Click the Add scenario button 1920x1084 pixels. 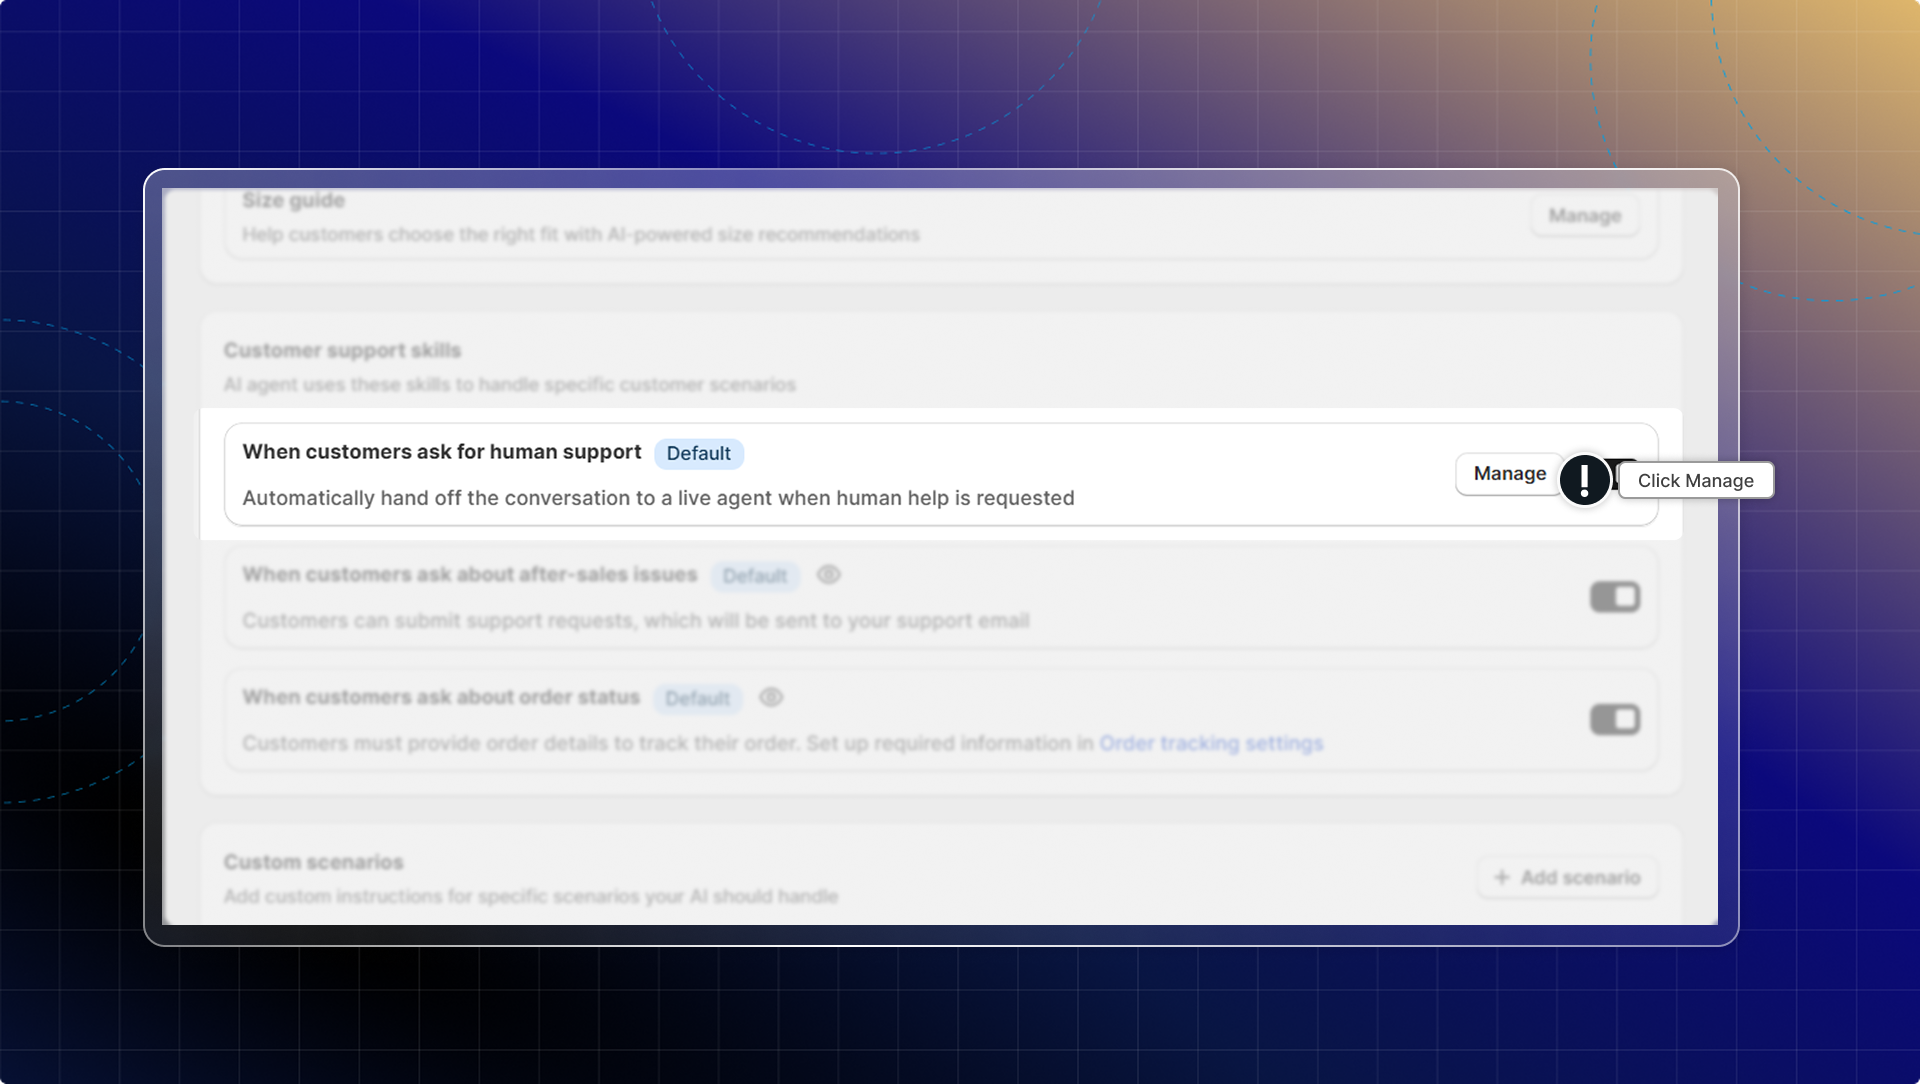tap(1567, 878)
